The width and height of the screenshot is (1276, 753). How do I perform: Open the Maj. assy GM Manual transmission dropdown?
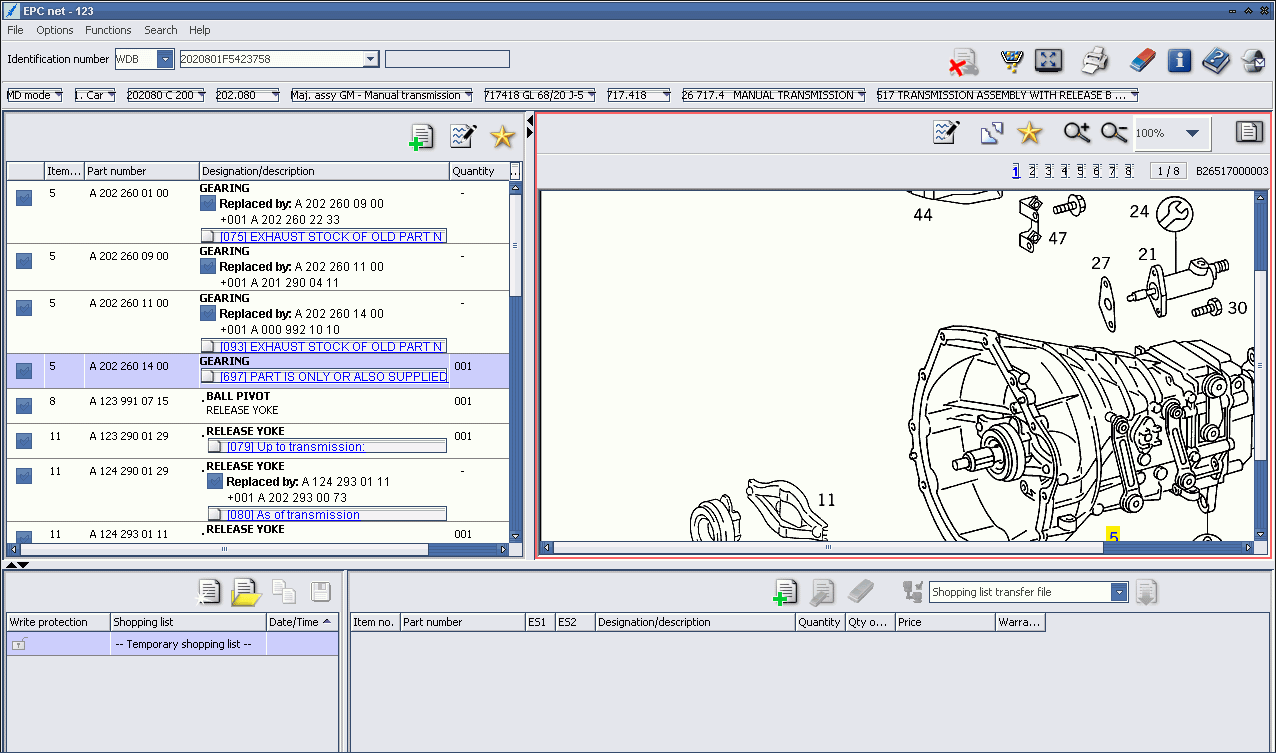pyautogui.click(x=382, y=95)
